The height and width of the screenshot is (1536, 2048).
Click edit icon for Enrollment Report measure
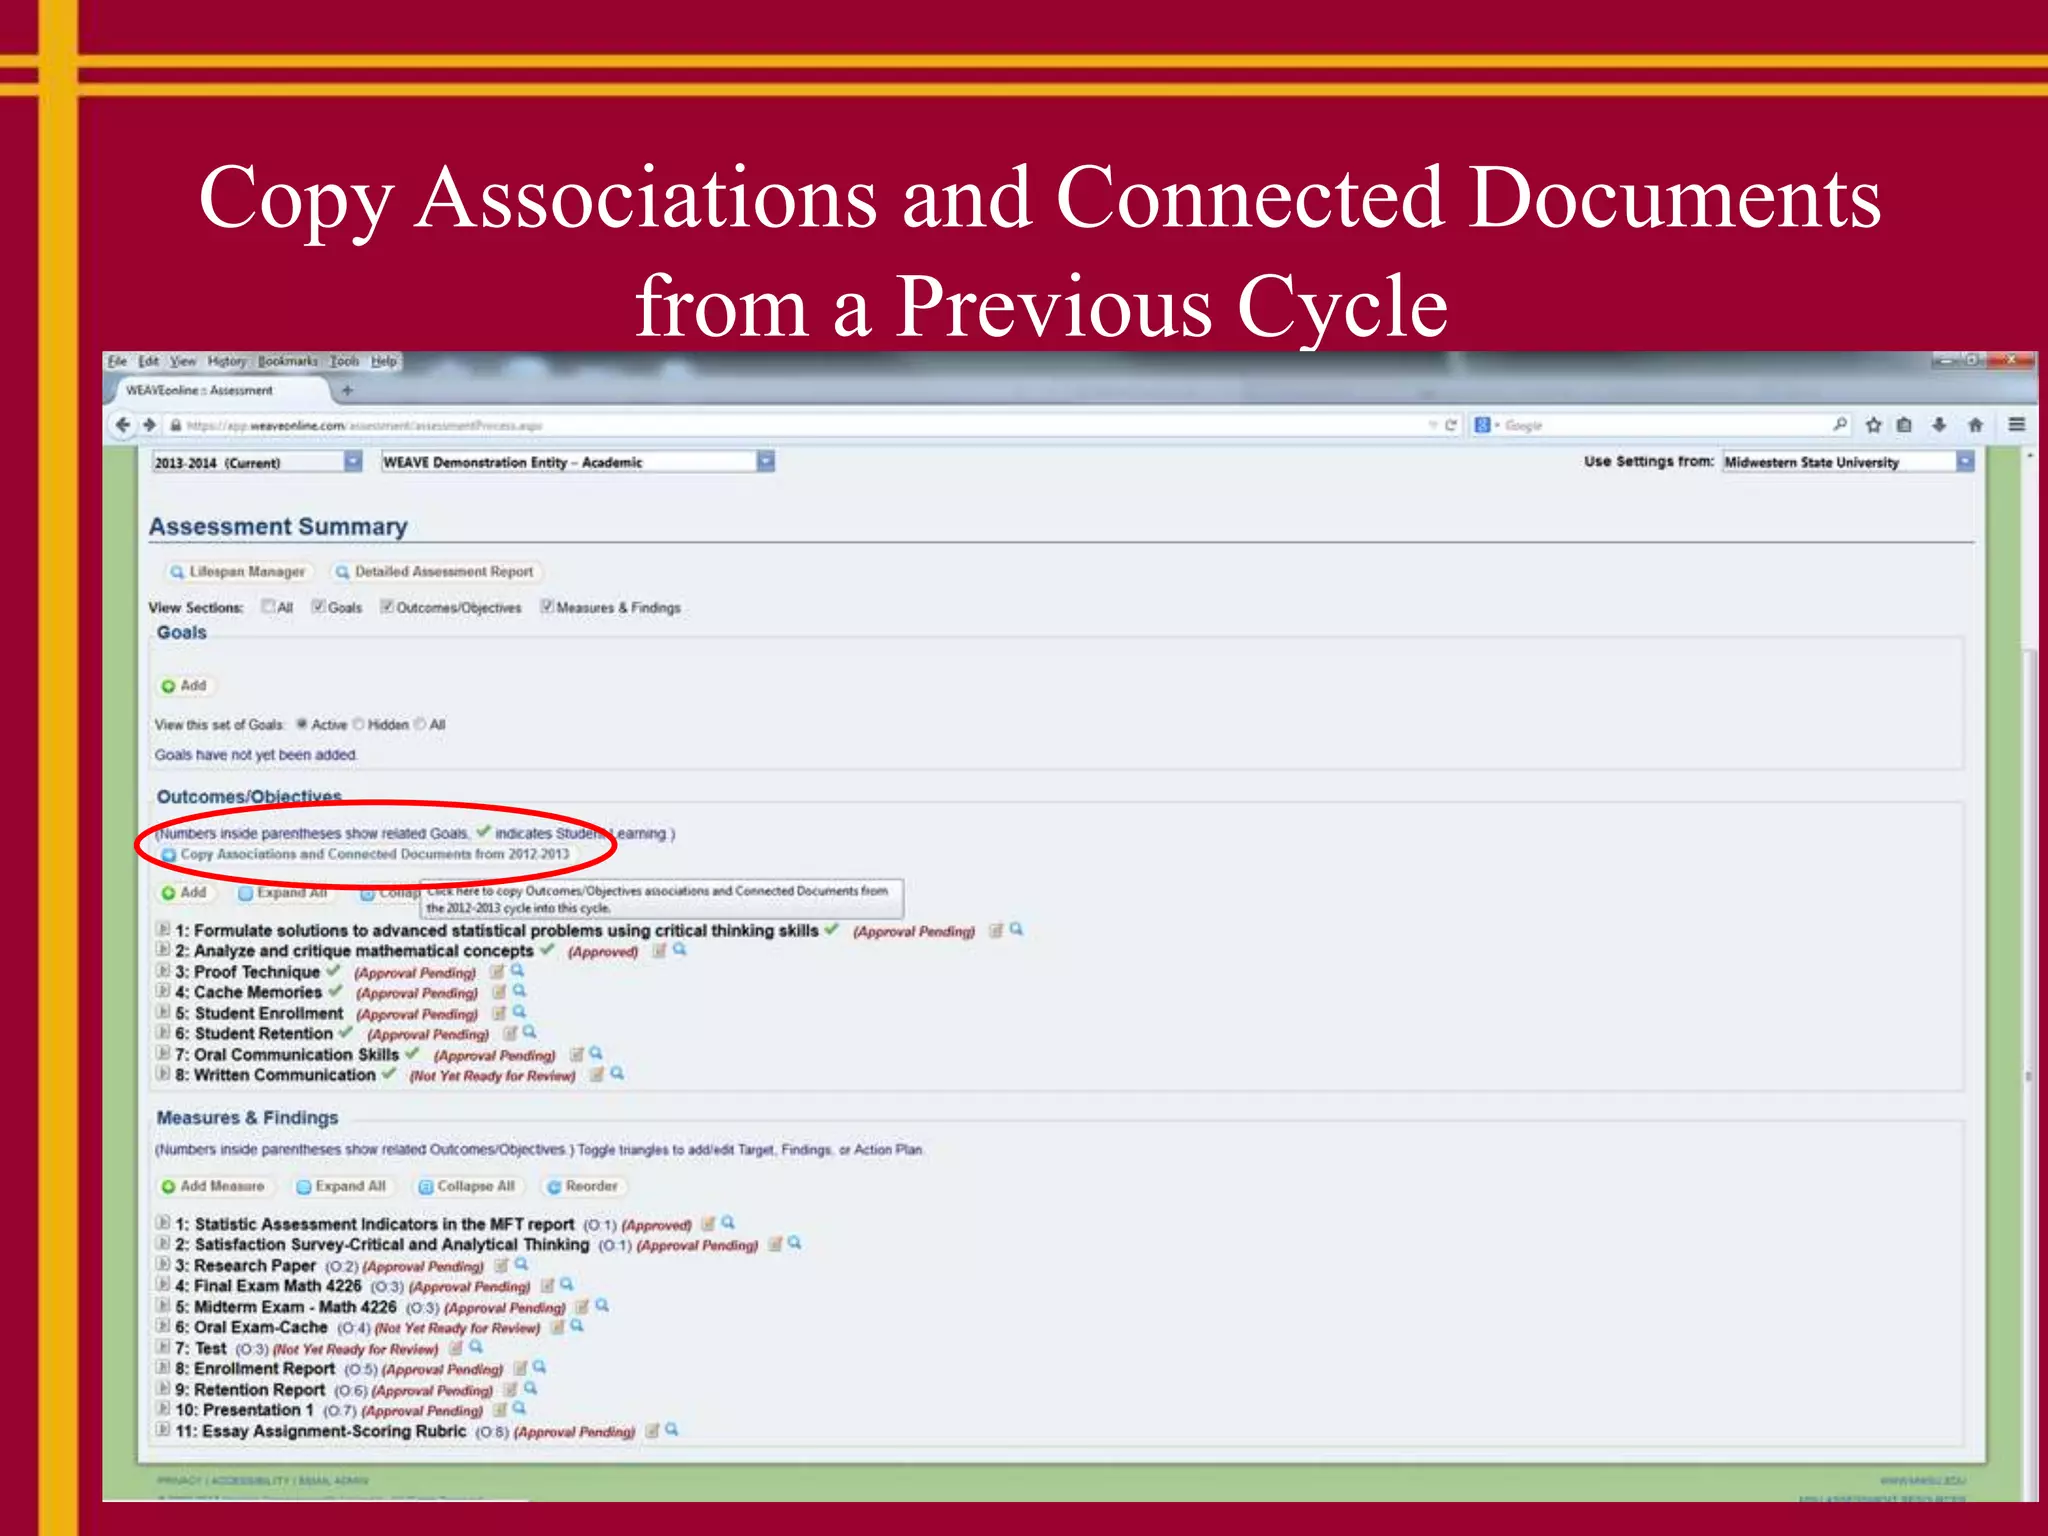tap(521, 1368)
